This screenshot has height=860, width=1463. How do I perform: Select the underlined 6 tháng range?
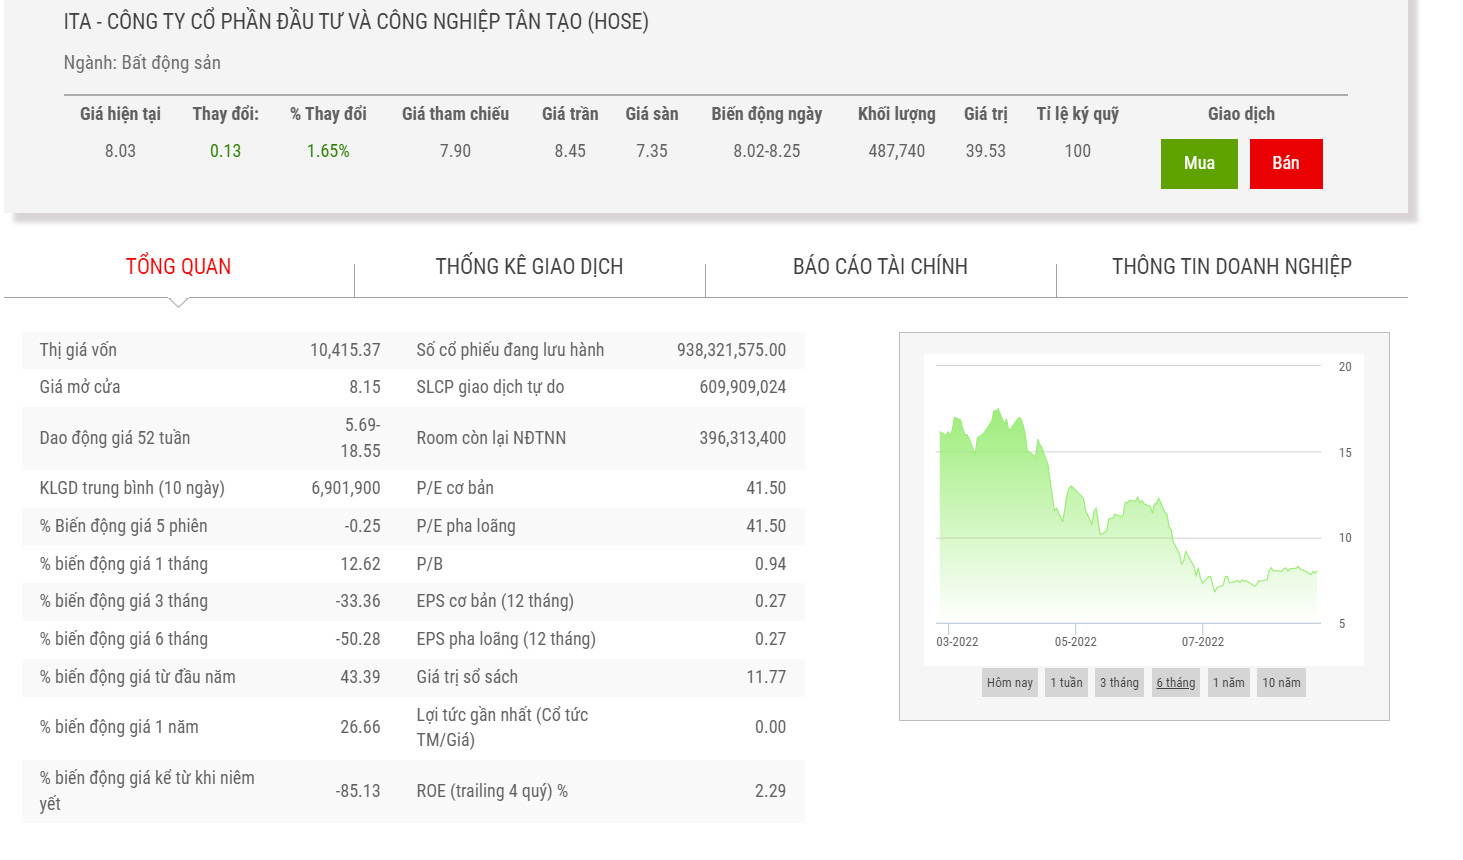tap(1175, 683)
